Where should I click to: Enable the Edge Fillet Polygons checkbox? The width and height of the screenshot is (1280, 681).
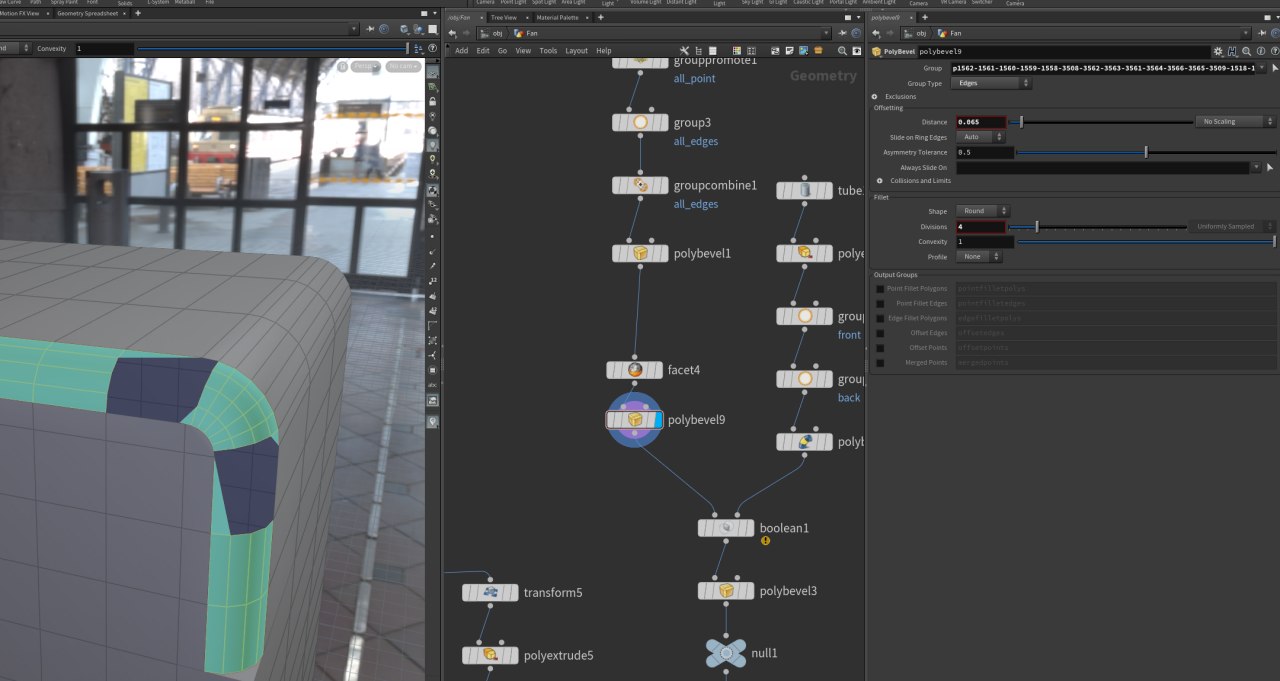[x=880, y=318]
